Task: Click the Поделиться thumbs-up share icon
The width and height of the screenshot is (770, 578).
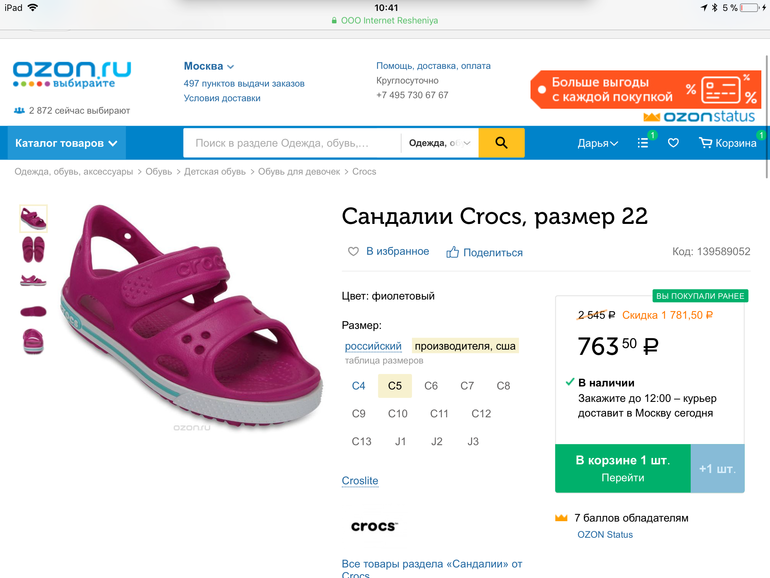Action: 452,252
